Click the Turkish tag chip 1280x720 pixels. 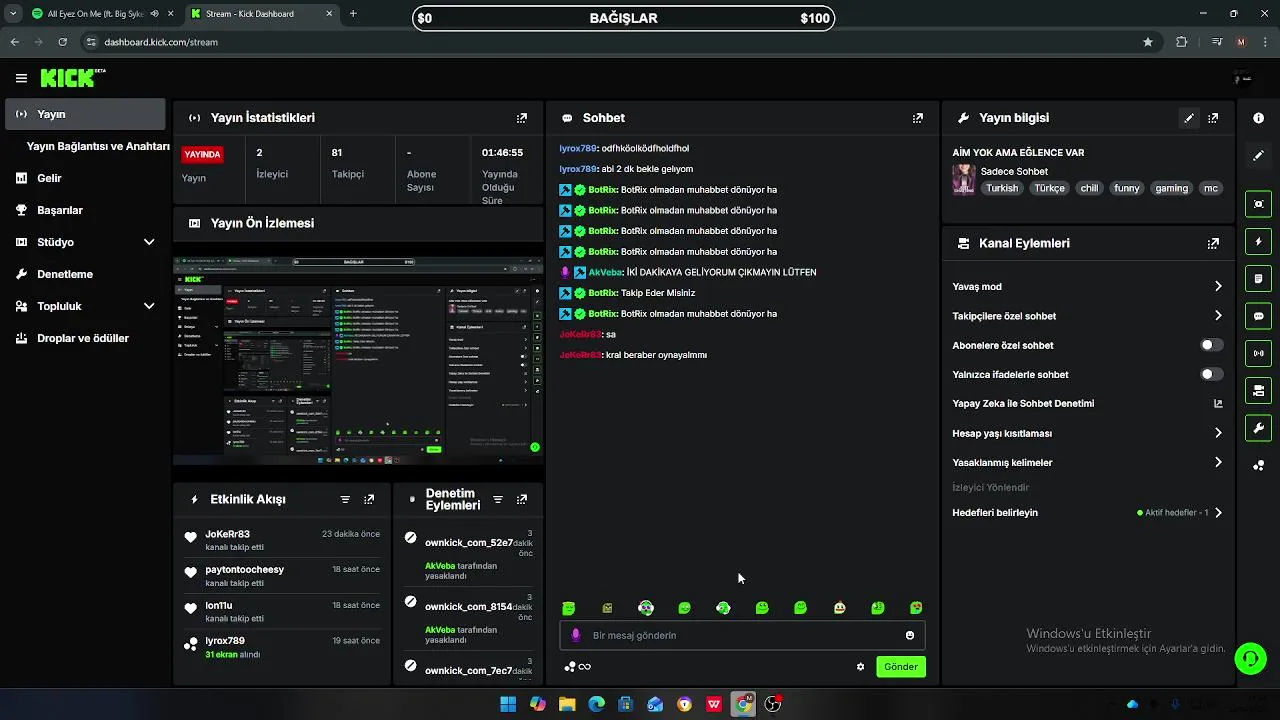(1002, 188)
